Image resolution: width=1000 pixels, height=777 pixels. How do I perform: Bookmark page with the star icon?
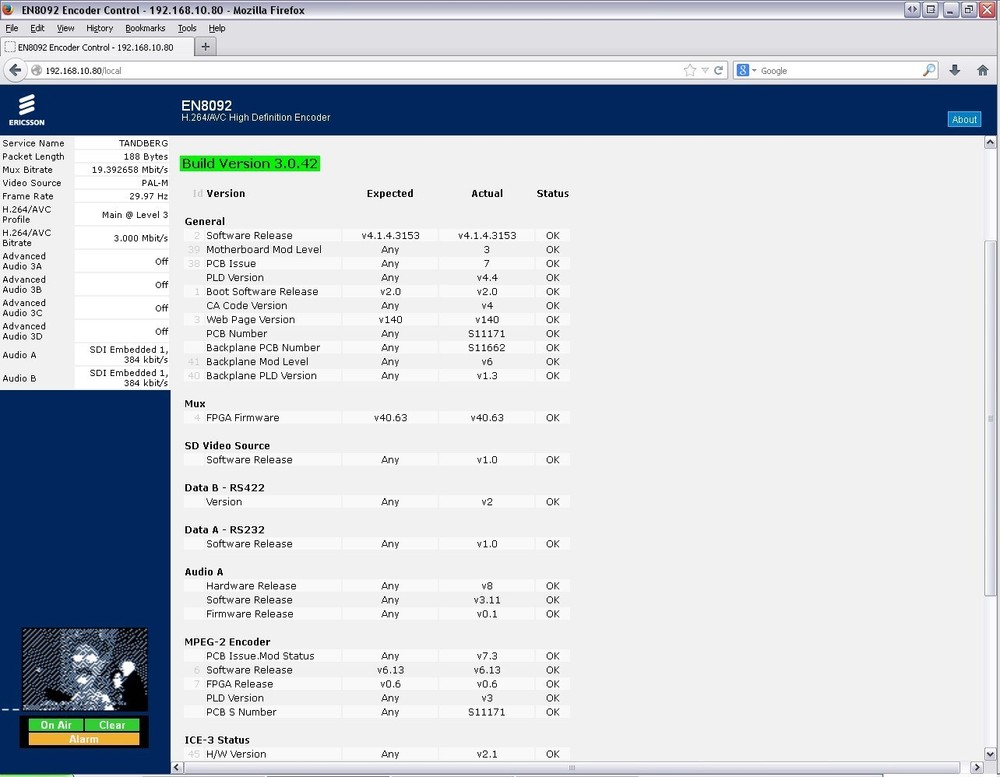coord(689,70)
